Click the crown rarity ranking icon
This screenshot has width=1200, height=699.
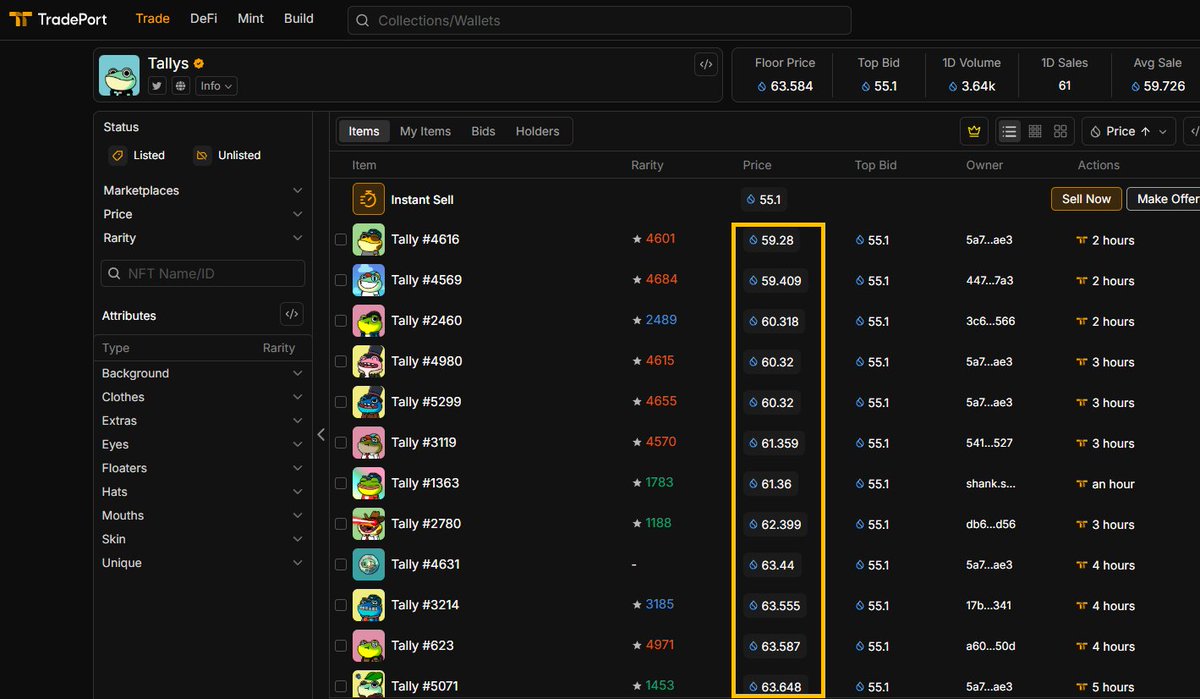[974, 131]
